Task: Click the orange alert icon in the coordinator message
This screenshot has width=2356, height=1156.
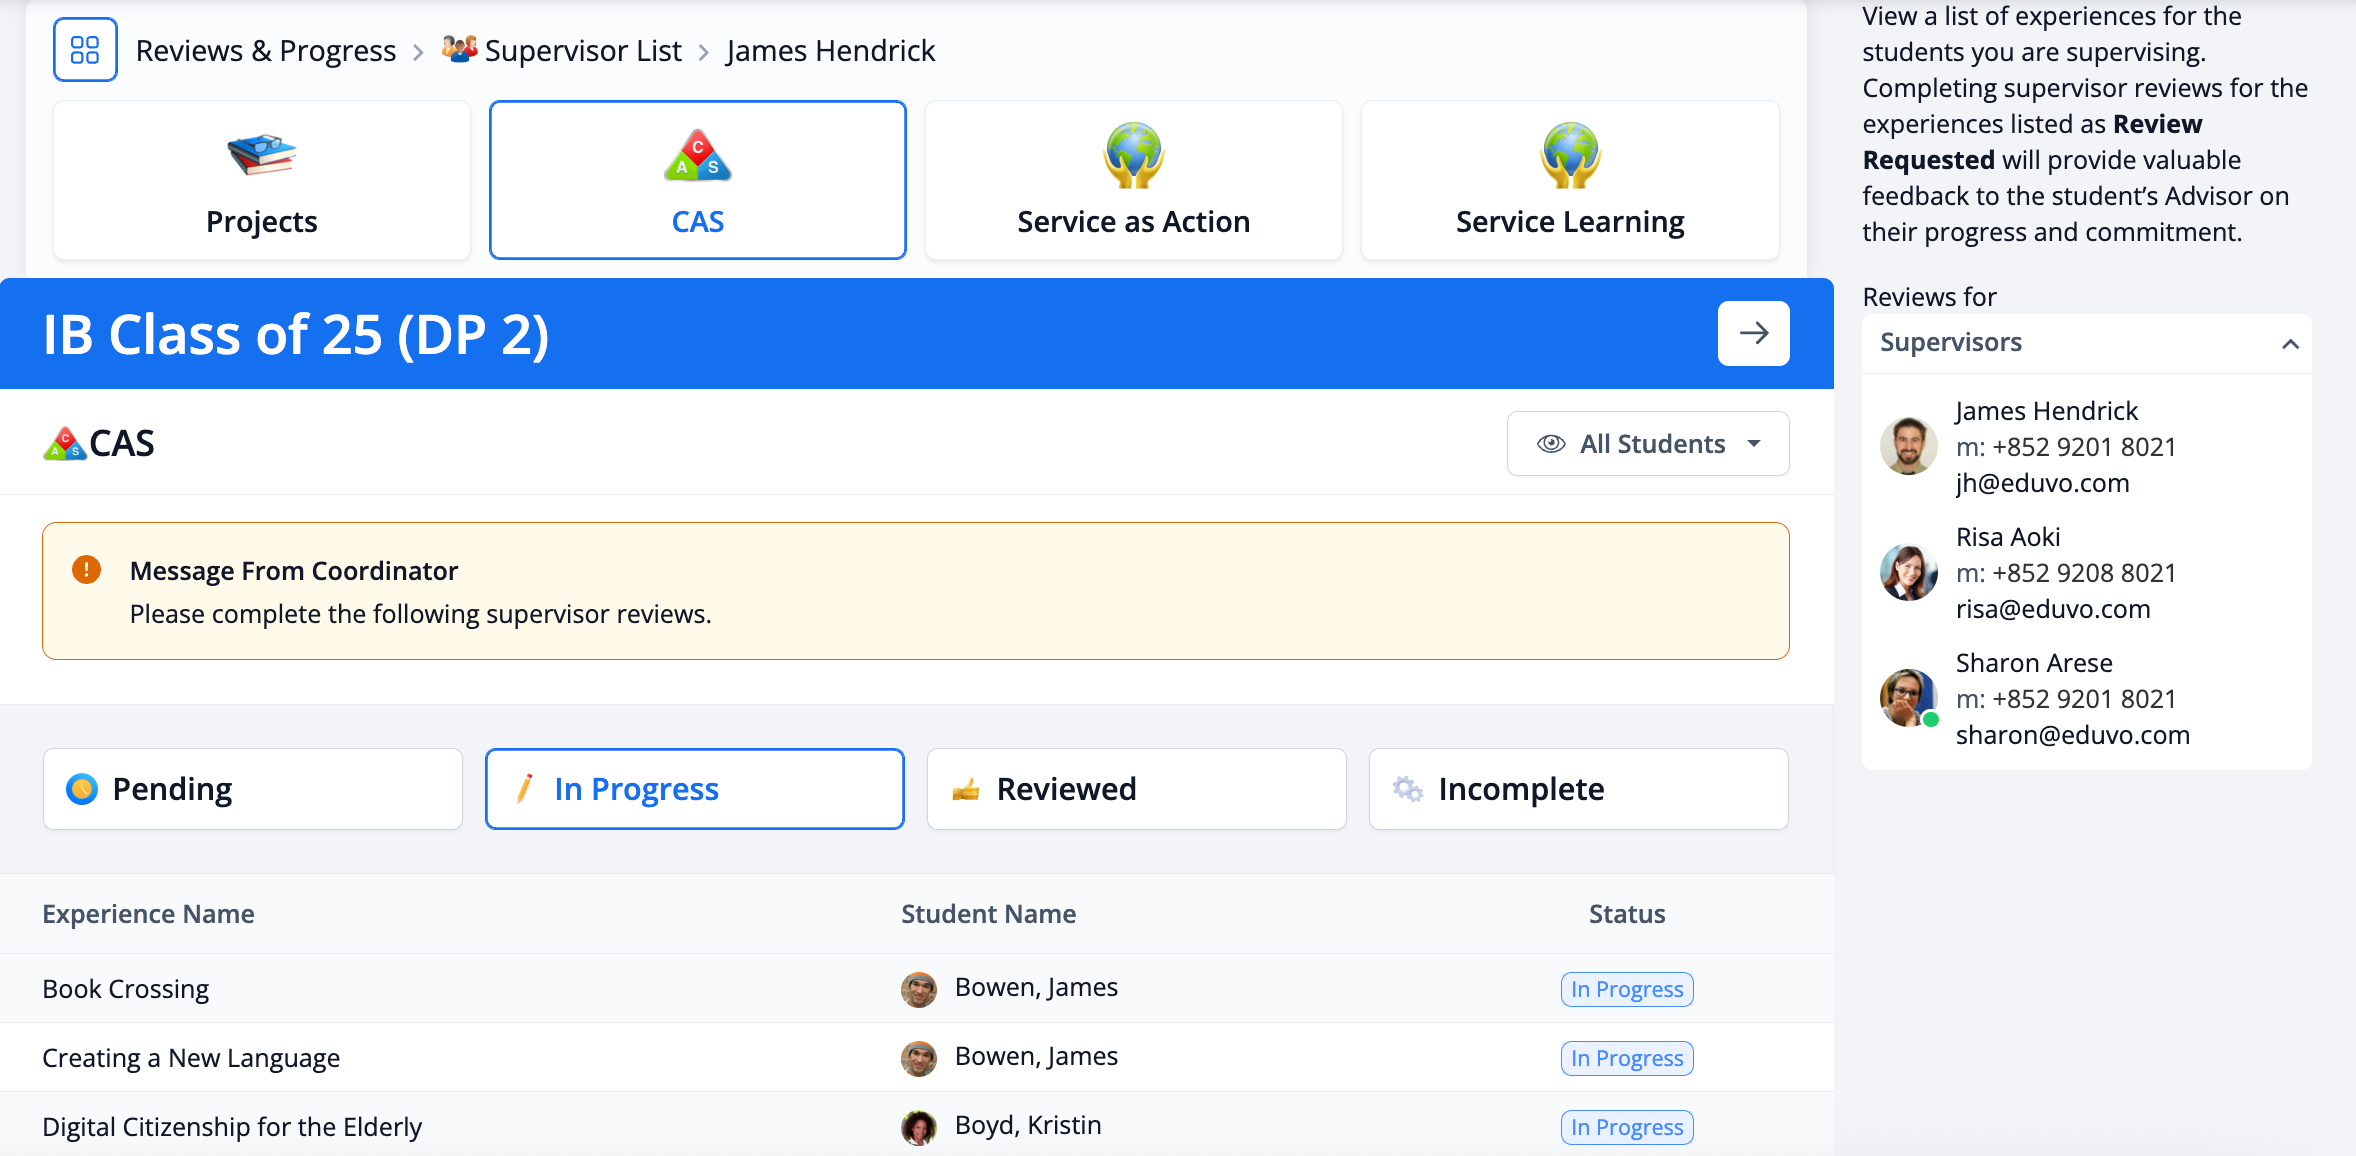Action: (x=86, y=570)
